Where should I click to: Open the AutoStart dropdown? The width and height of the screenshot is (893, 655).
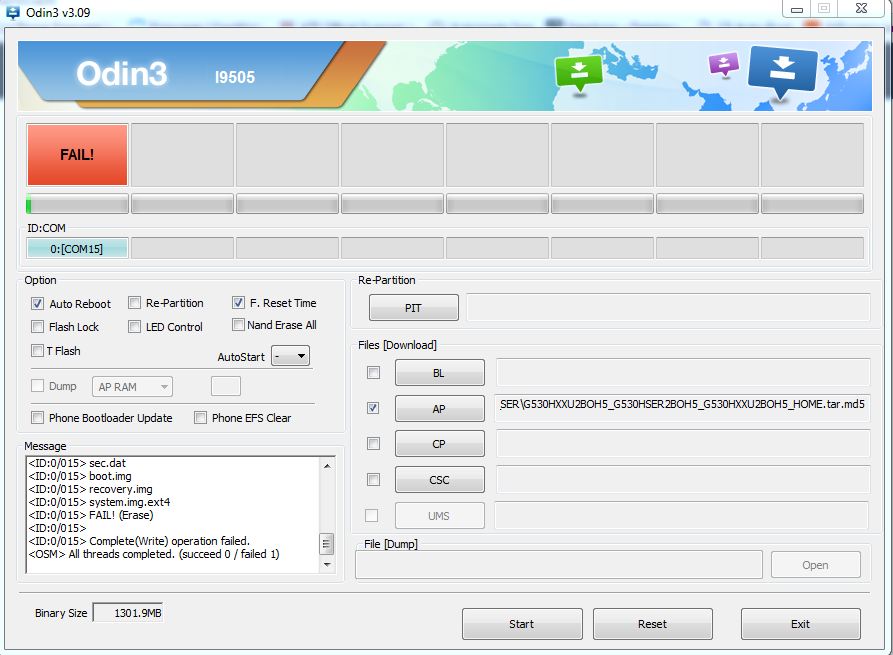point(290,357)
